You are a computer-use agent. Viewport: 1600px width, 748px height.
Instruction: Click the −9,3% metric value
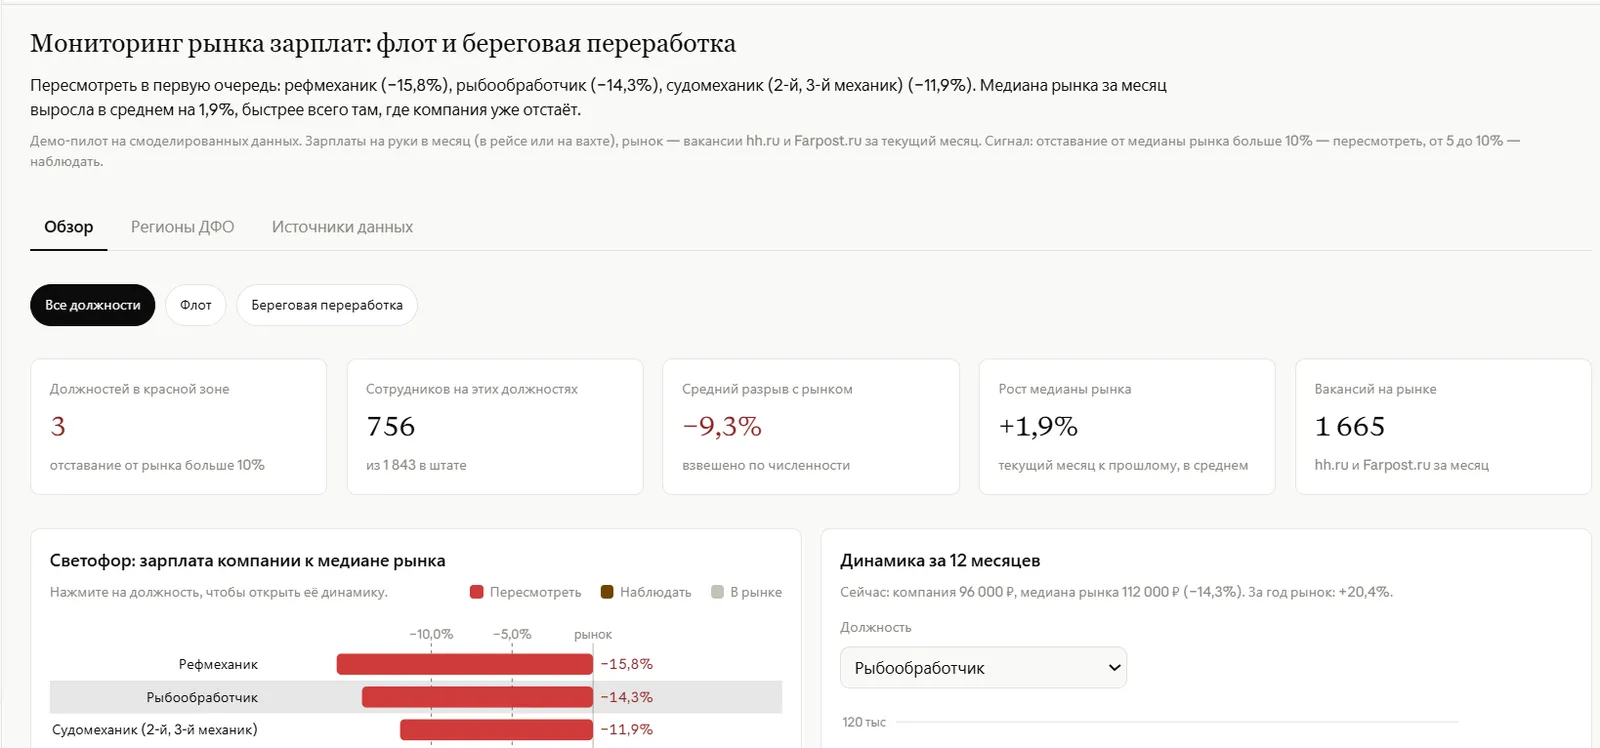(722, 427)
